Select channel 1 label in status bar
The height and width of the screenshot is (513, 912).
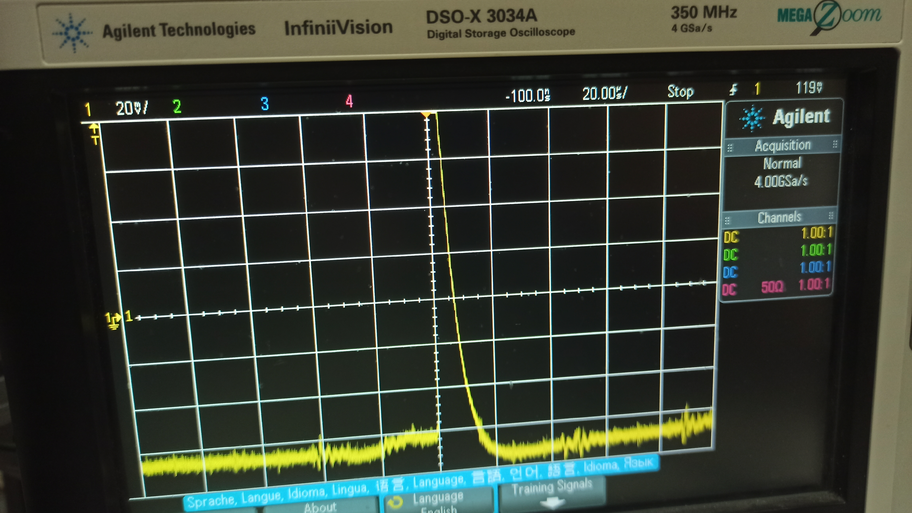(88, 109)
